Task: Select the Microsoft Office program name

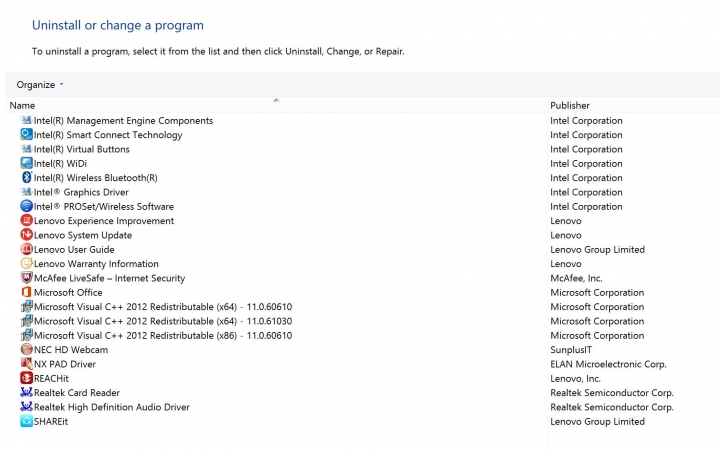Action: [x=68, y=292]
